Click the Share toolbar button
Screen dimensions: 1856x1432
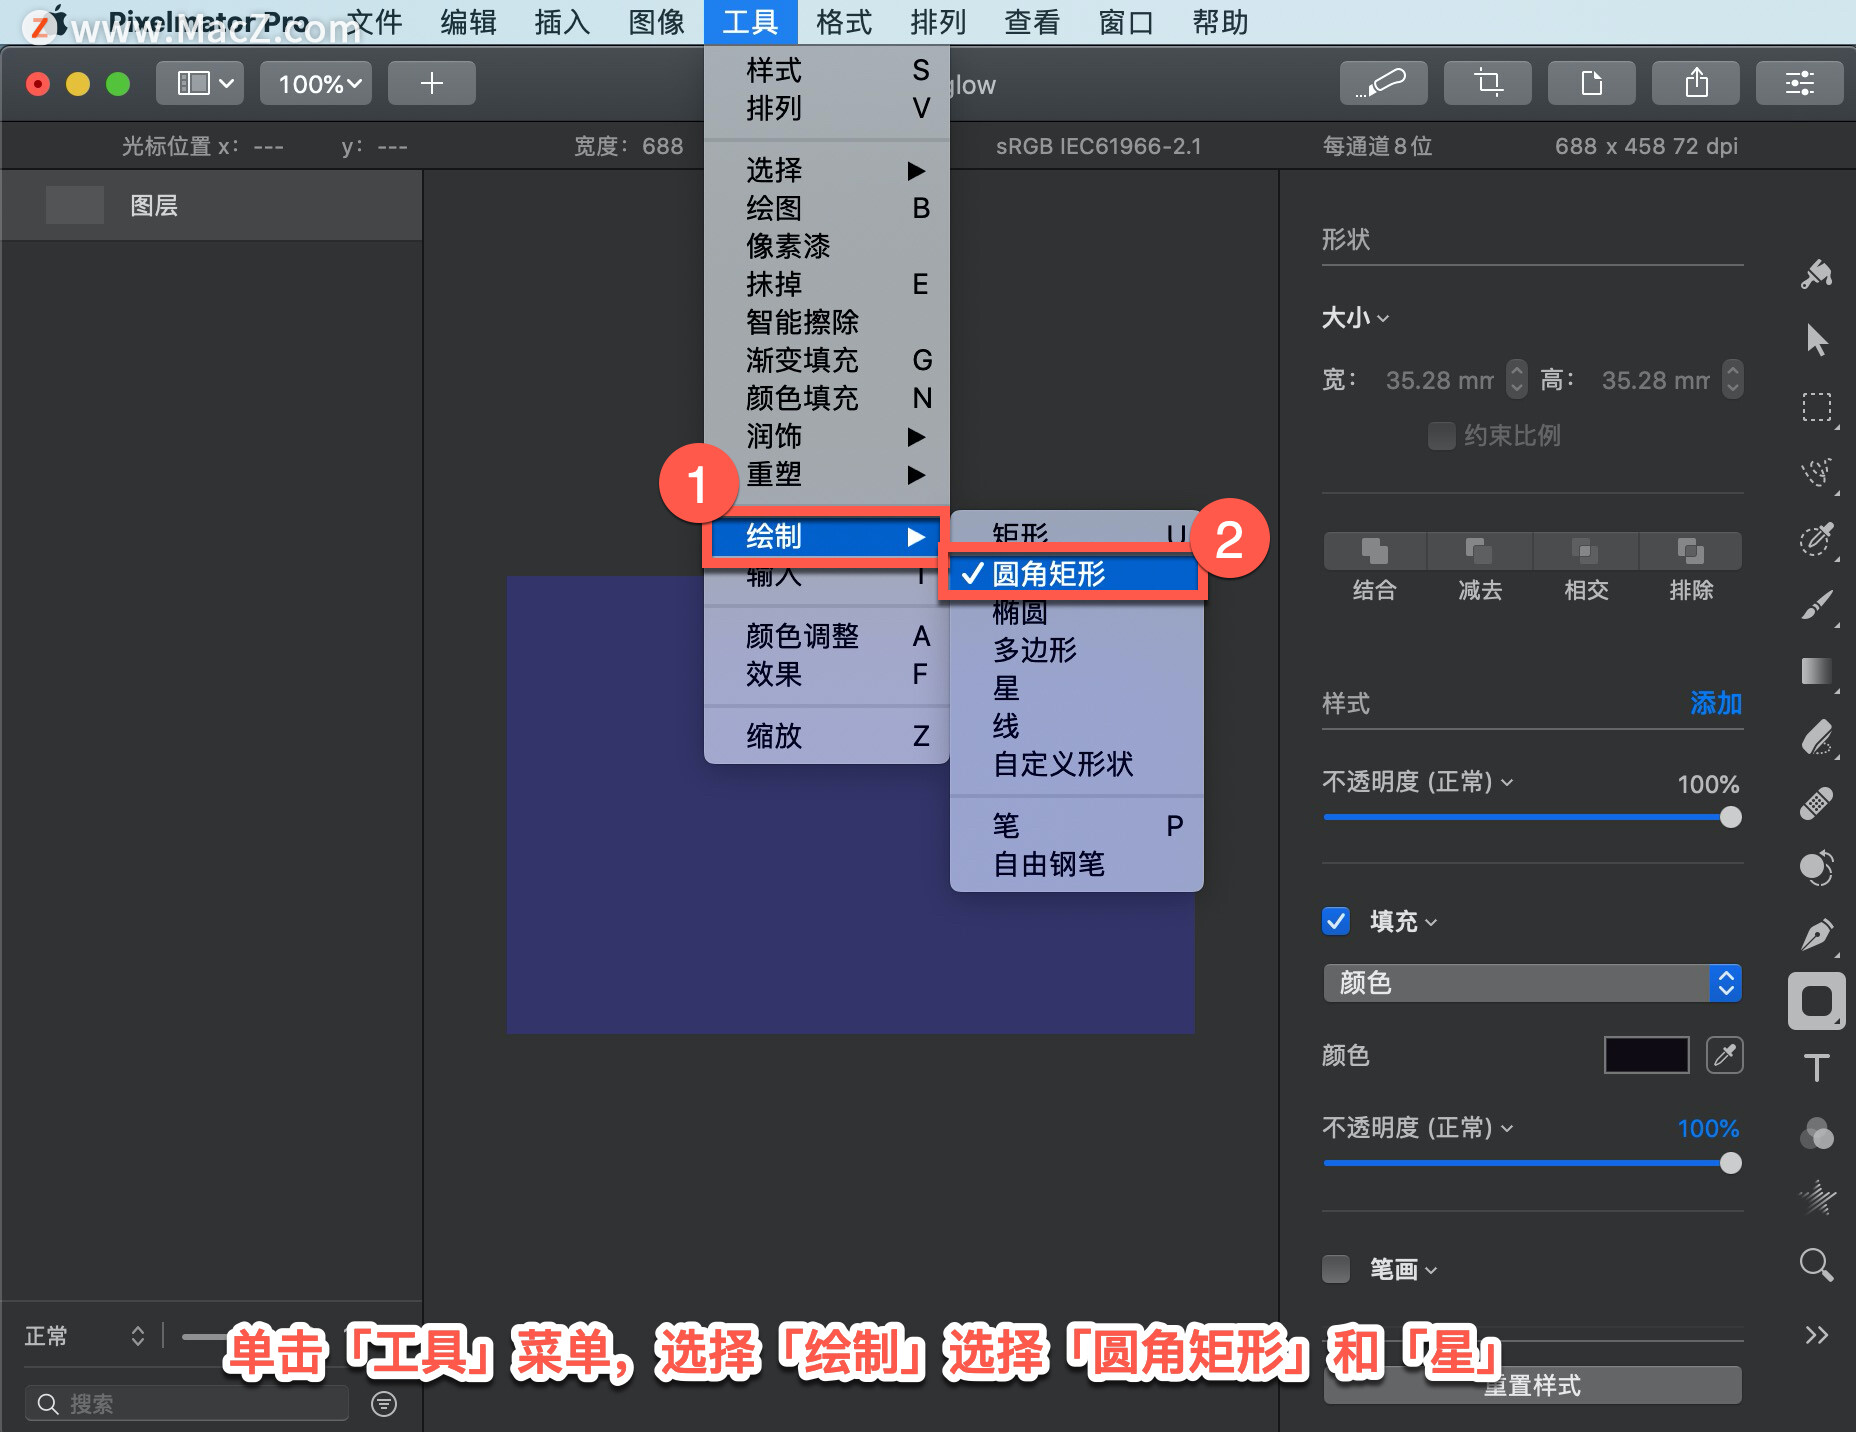coord(1696,83)
